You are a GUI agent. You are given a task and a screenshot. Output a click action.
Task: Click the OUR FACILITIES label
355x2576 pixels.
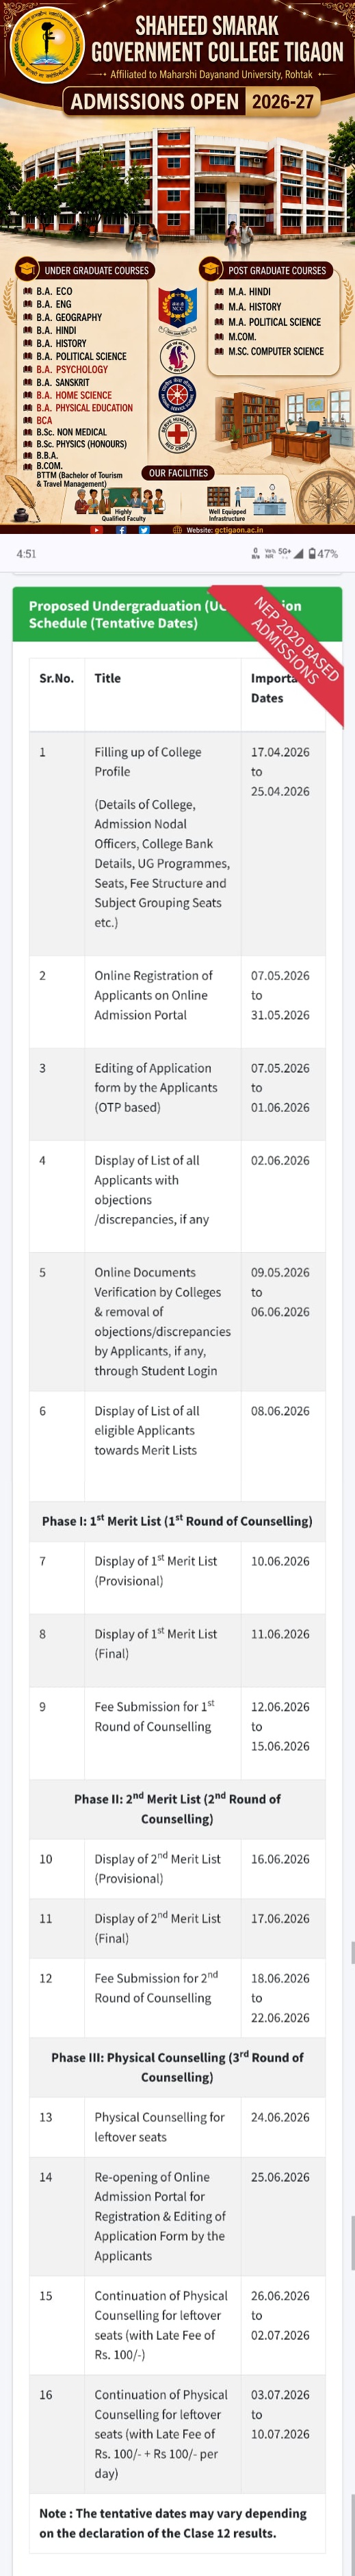[178, 473]
